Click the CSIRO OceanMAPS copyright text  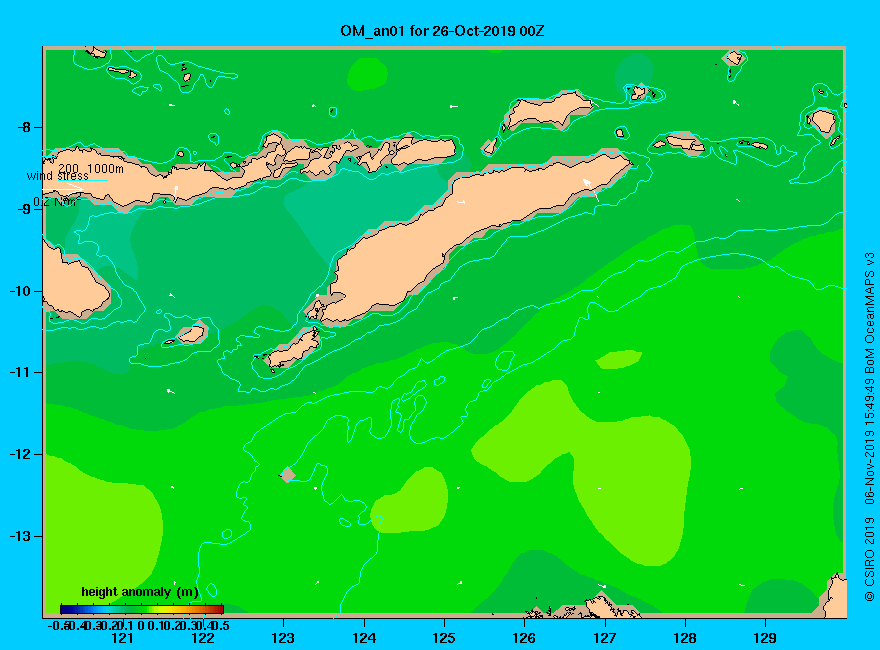click(869, 427)
